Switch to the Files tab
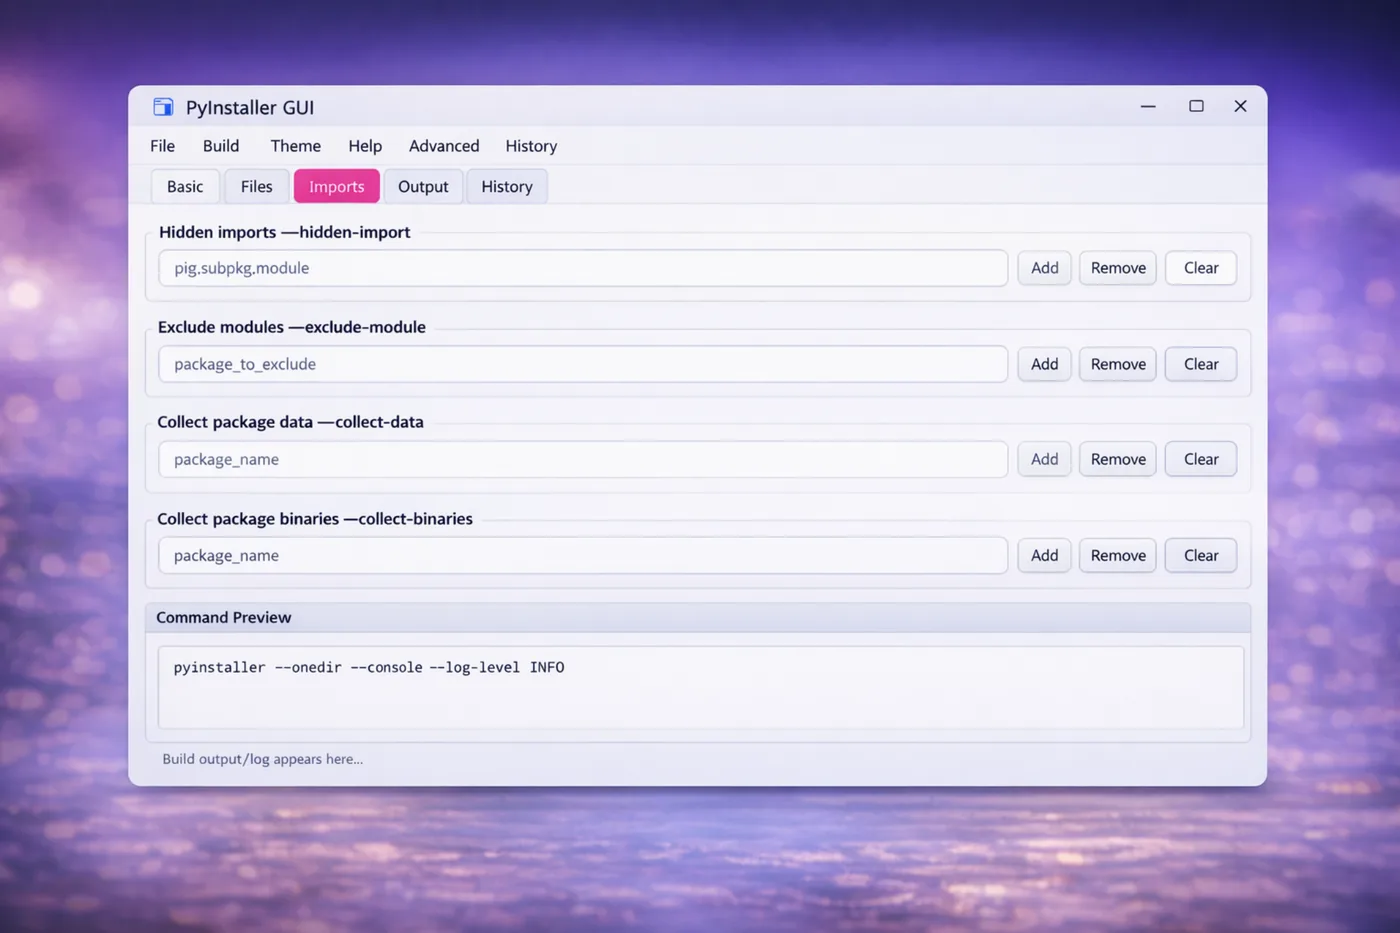1400x933 pixels. [x=256, y=186]
